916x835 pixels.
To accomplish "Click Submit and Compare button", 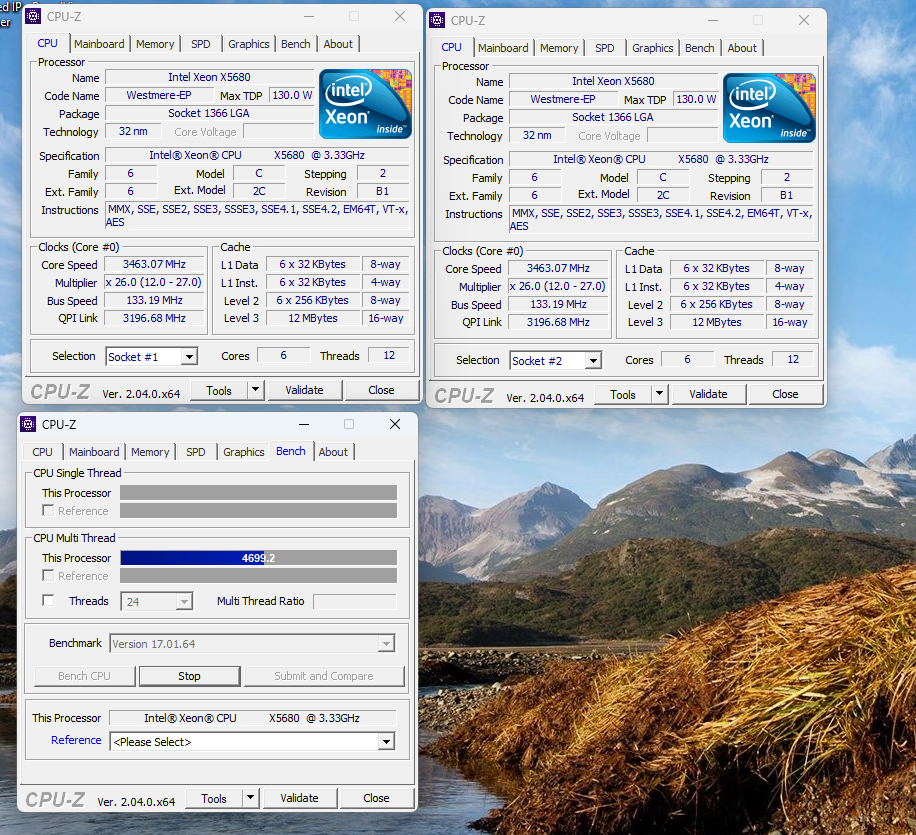I will tap(324, 676).
